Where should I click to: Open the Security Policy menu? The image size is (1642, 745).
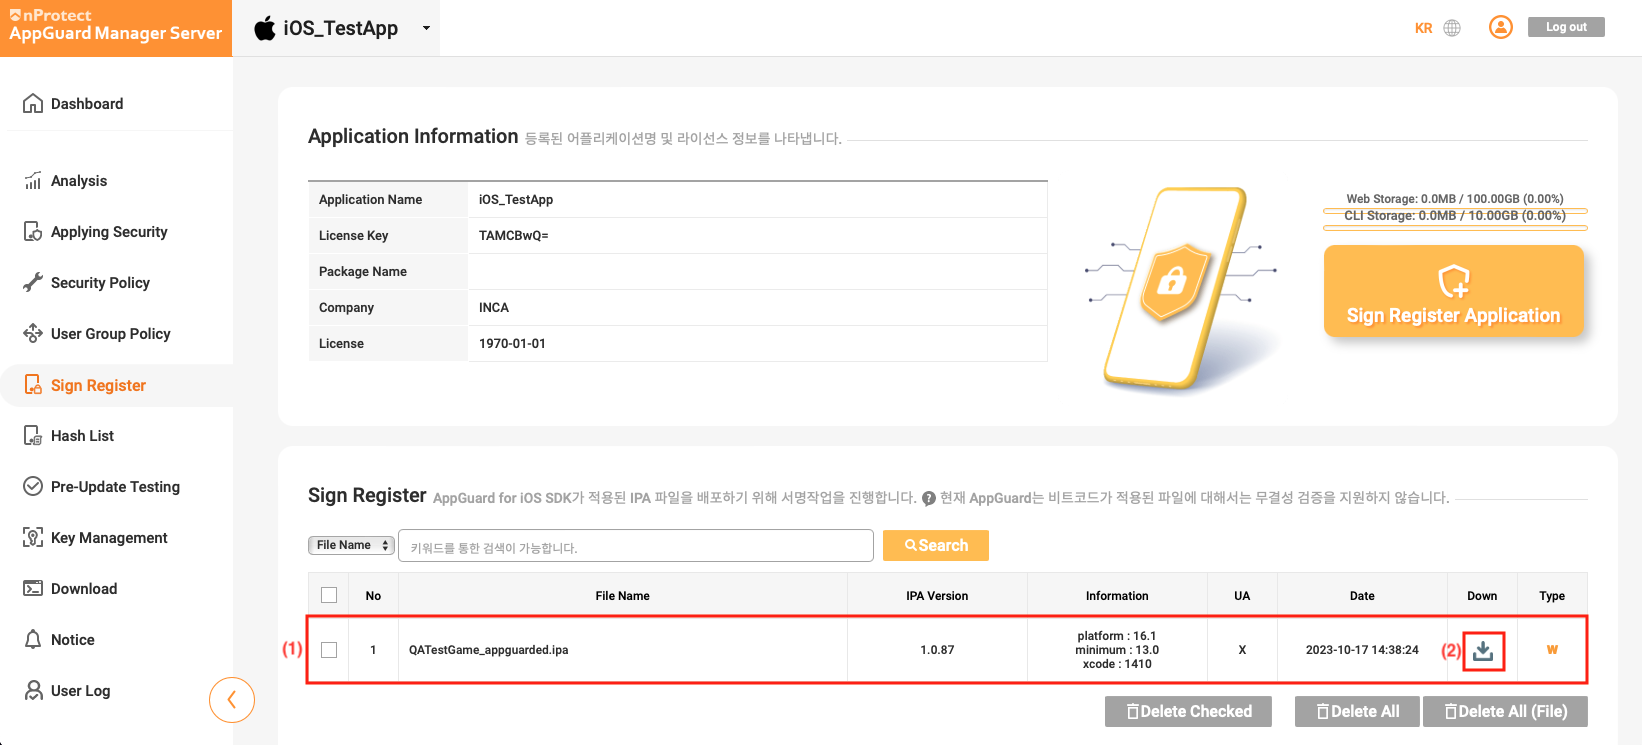[100, 283]
